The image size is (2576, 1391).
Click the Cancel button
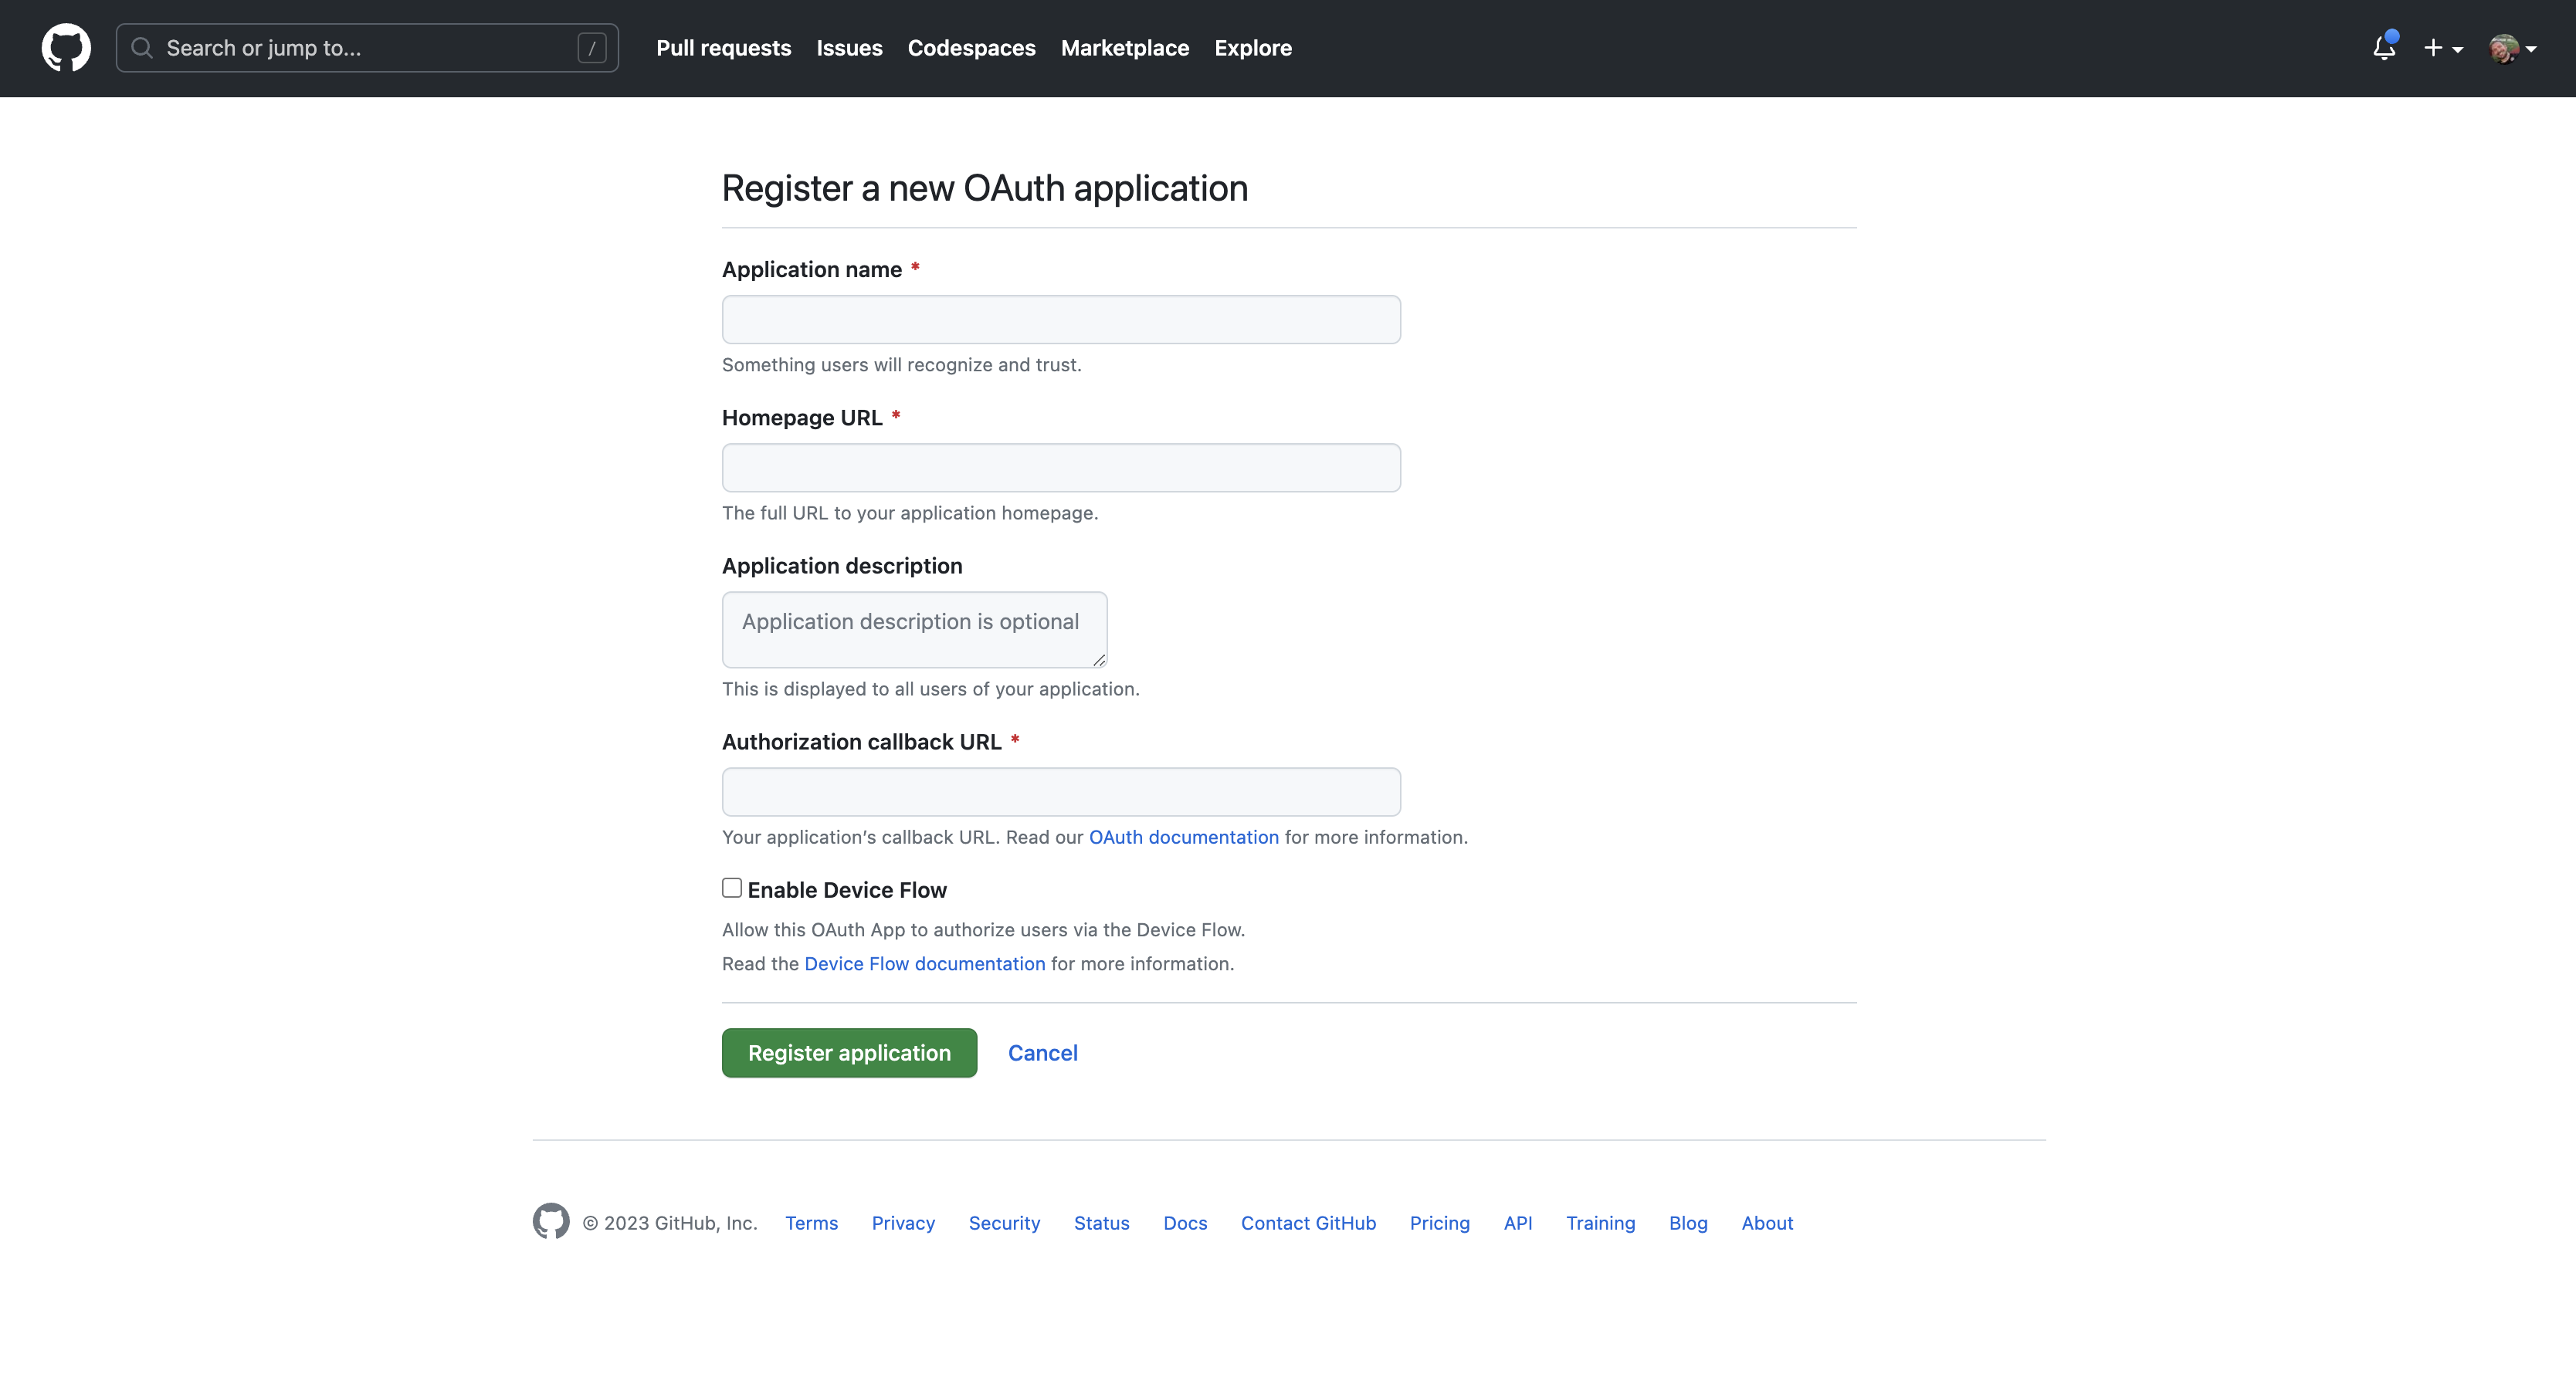[x=1043, y=1052]
